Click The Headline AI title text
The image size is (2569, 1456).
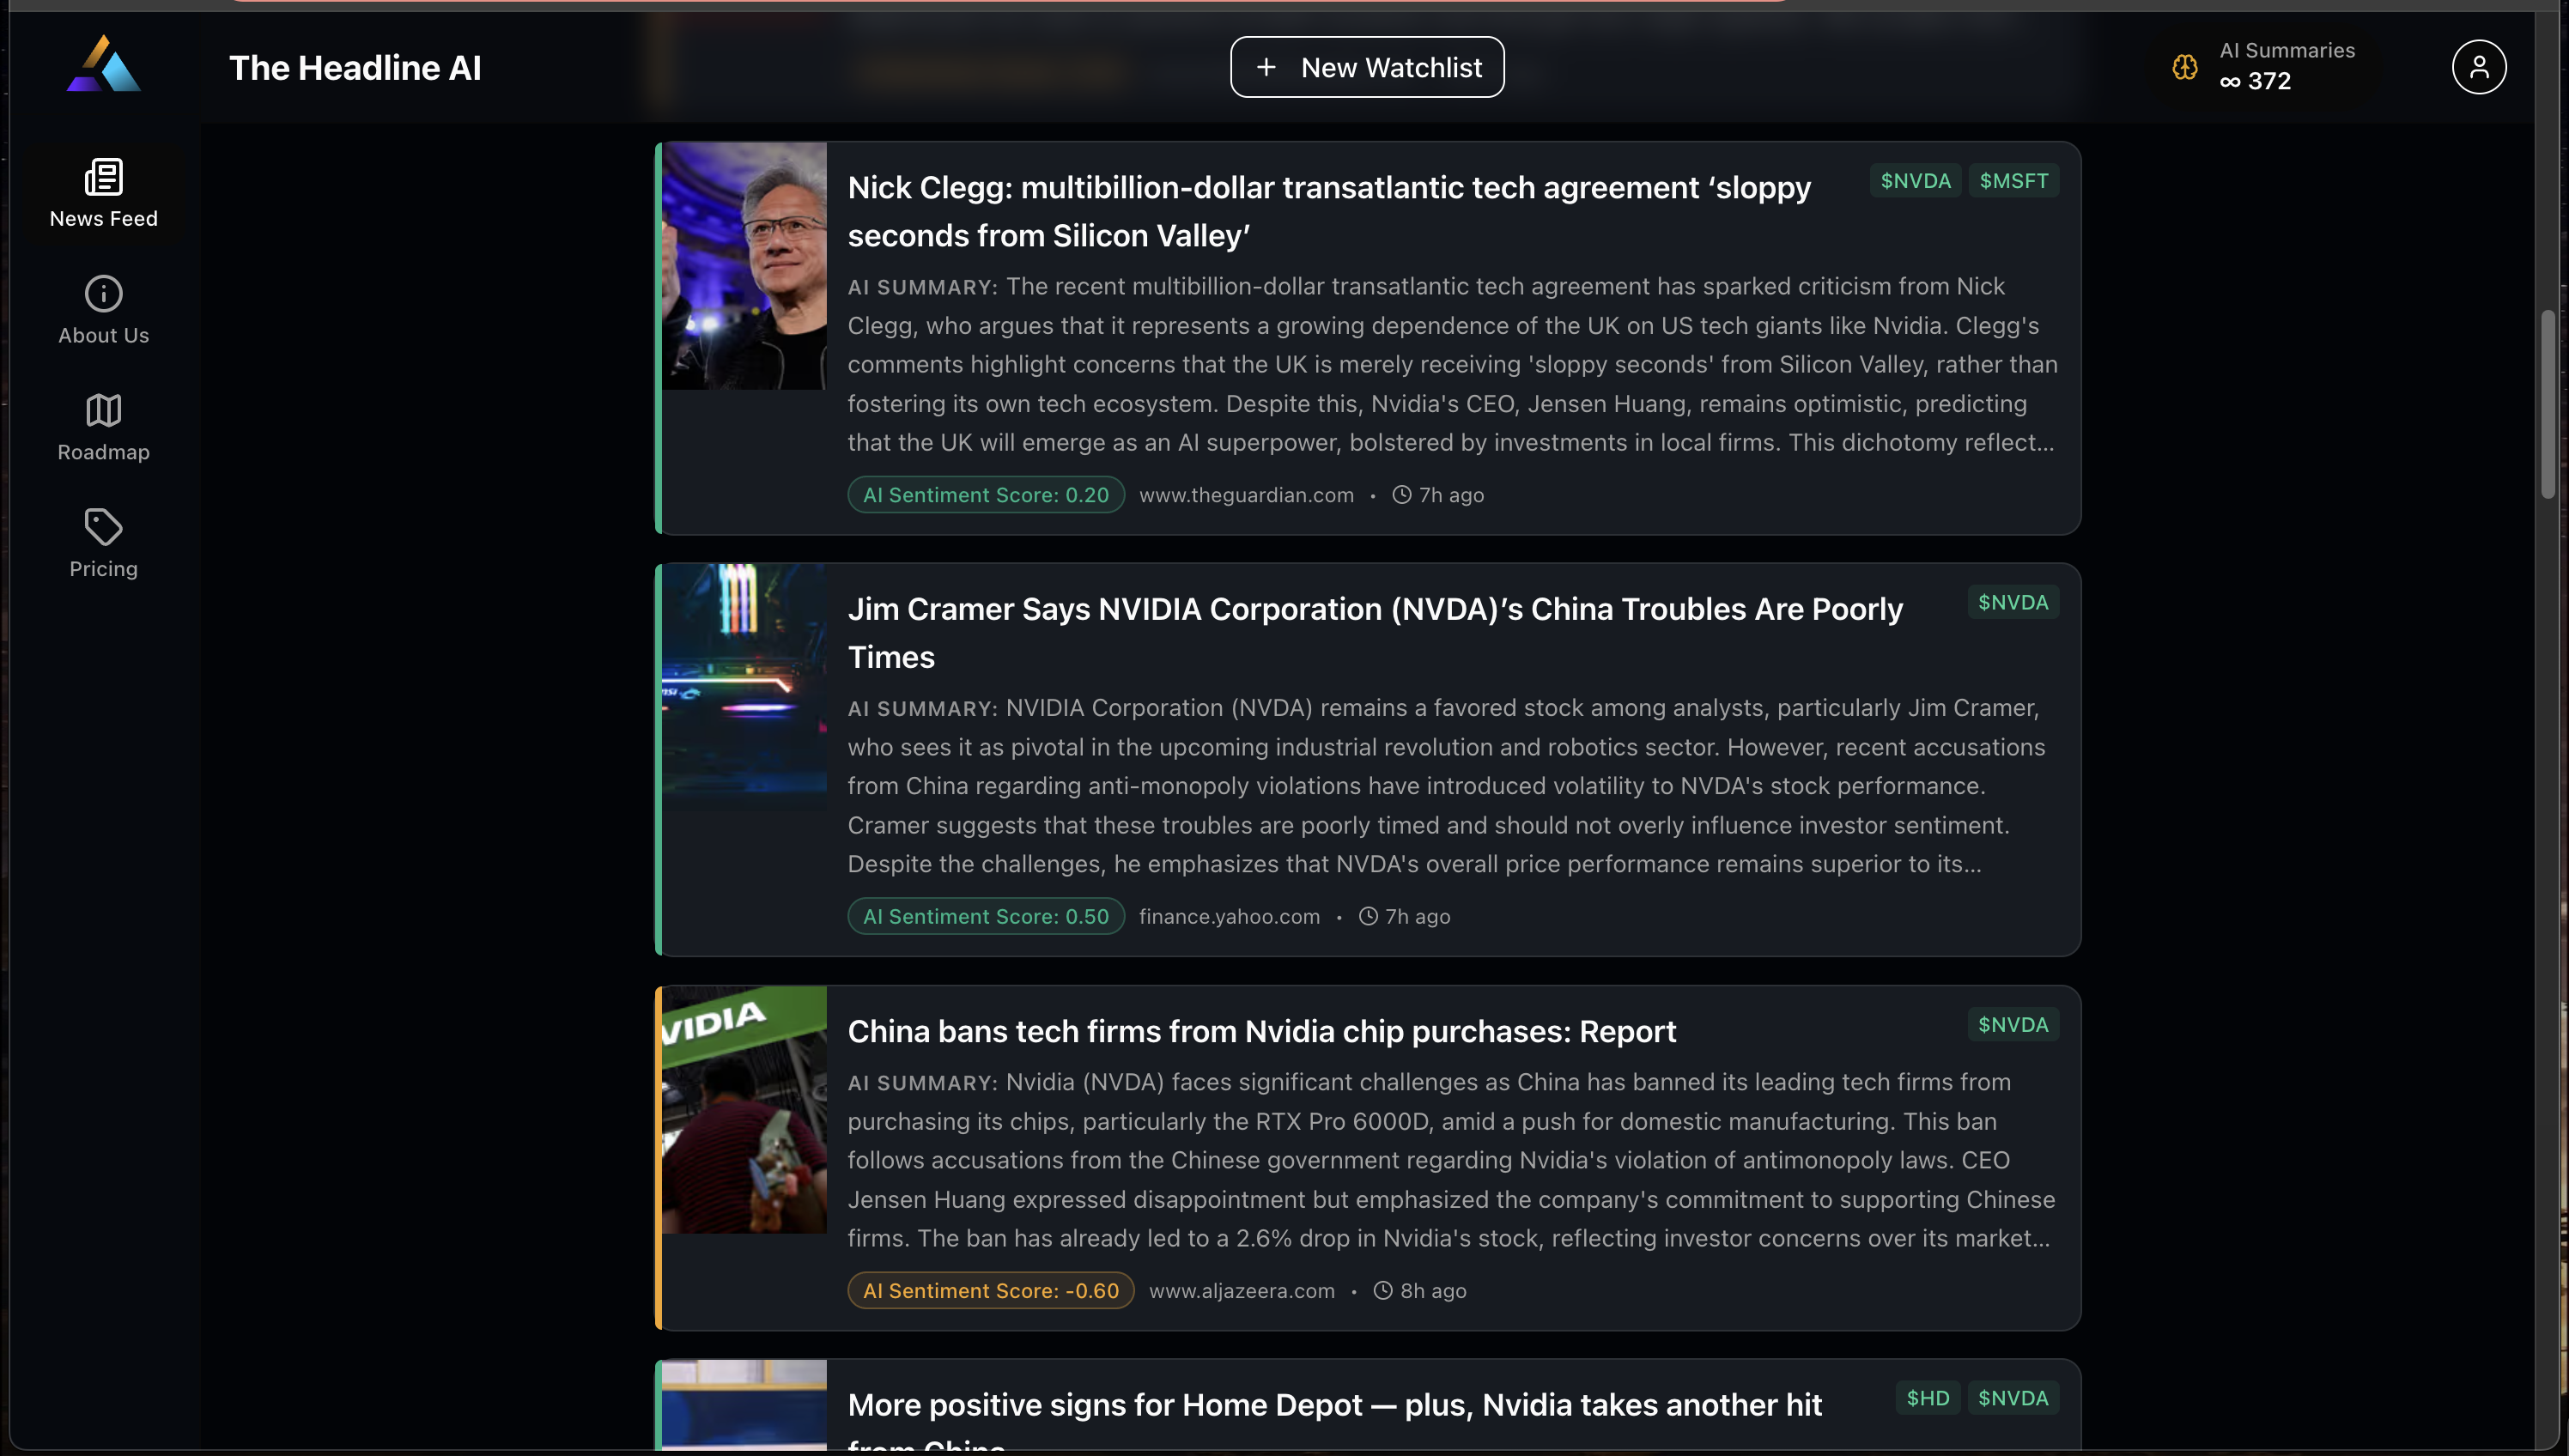pos(355,68)
